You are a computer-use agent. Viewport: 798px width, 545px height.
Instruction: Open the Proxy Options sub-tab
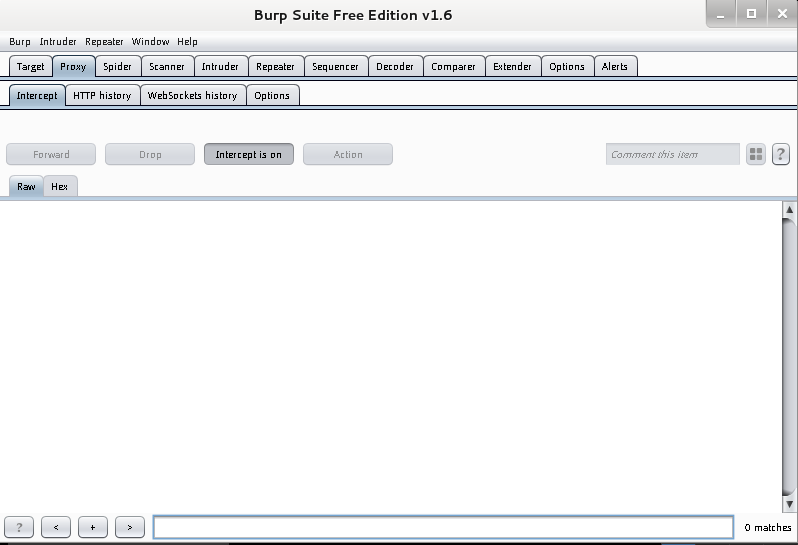272,96
